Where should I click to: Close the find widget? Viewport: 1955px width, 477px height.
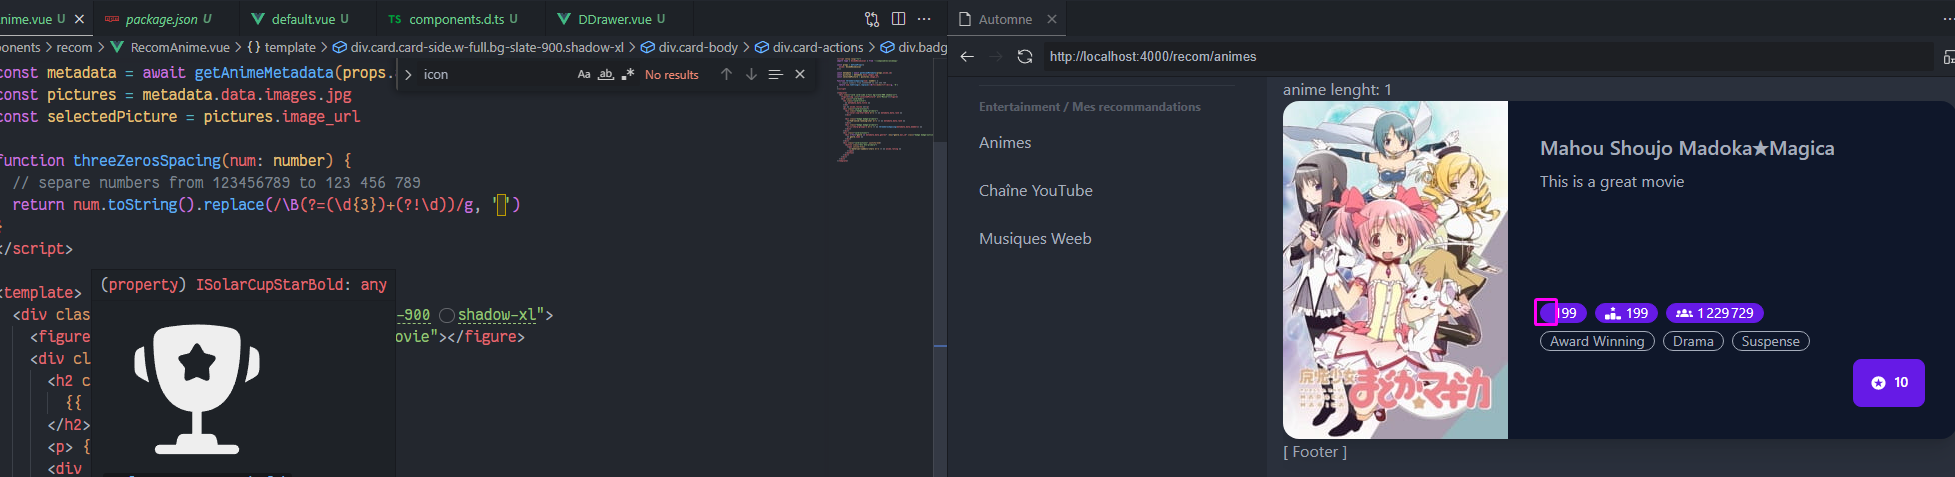[x=800, y=74]
